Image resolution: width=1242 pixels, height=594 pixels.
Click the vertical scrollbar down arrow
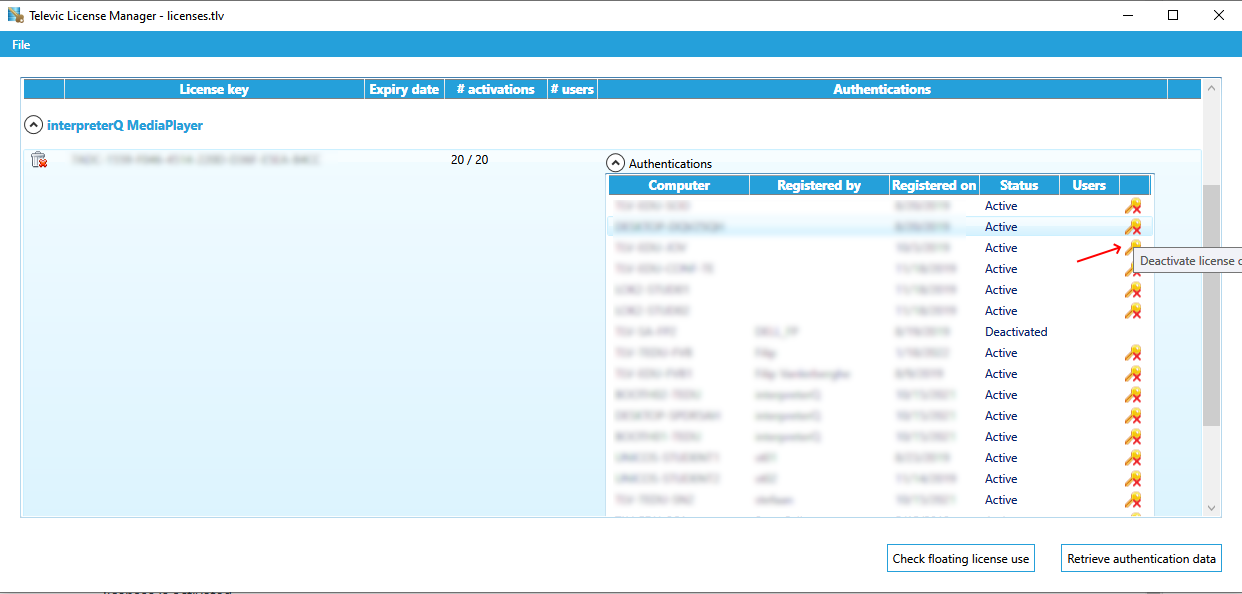click(1211, 508)
